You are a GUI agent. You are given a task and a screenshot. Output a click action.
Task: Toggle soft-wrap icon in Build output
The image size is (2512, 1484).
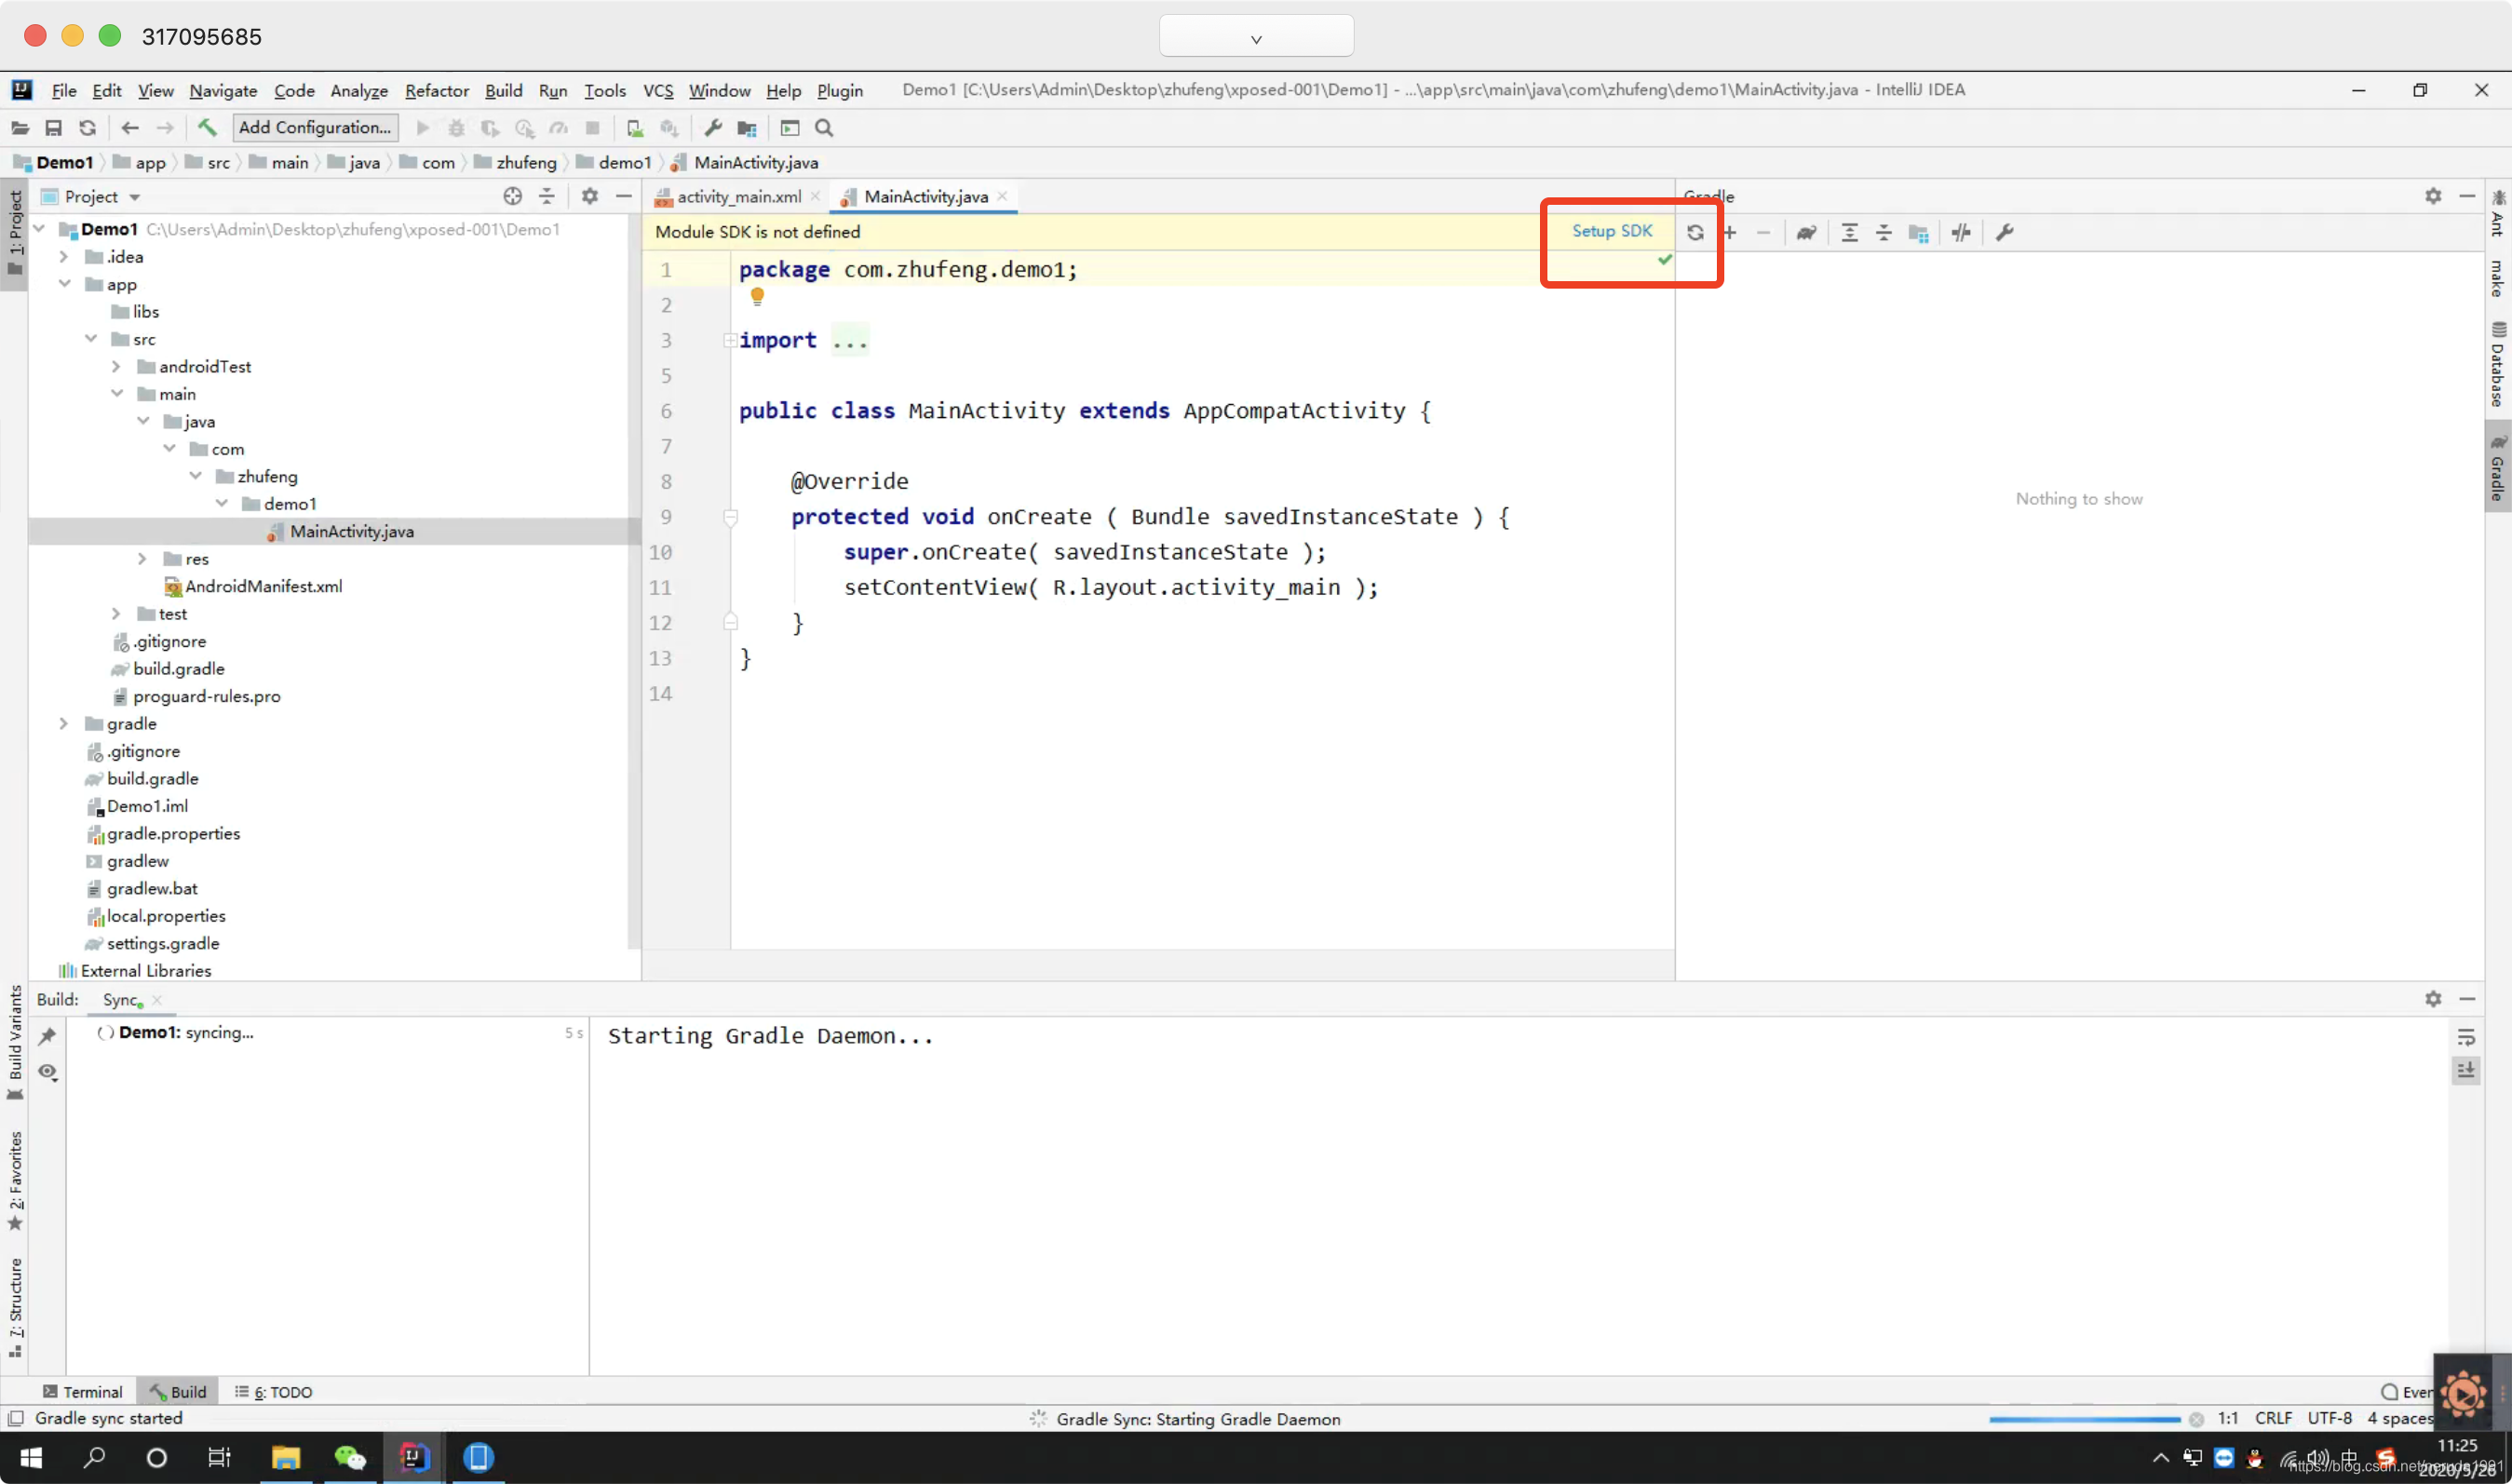pos(2466,1037)
